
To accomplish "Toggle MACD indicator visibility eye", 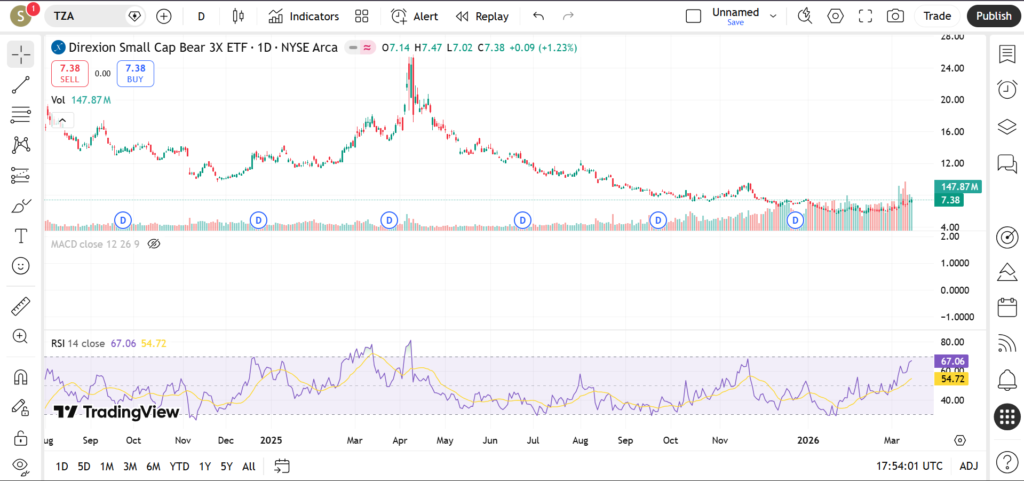I will coord(154,243).
